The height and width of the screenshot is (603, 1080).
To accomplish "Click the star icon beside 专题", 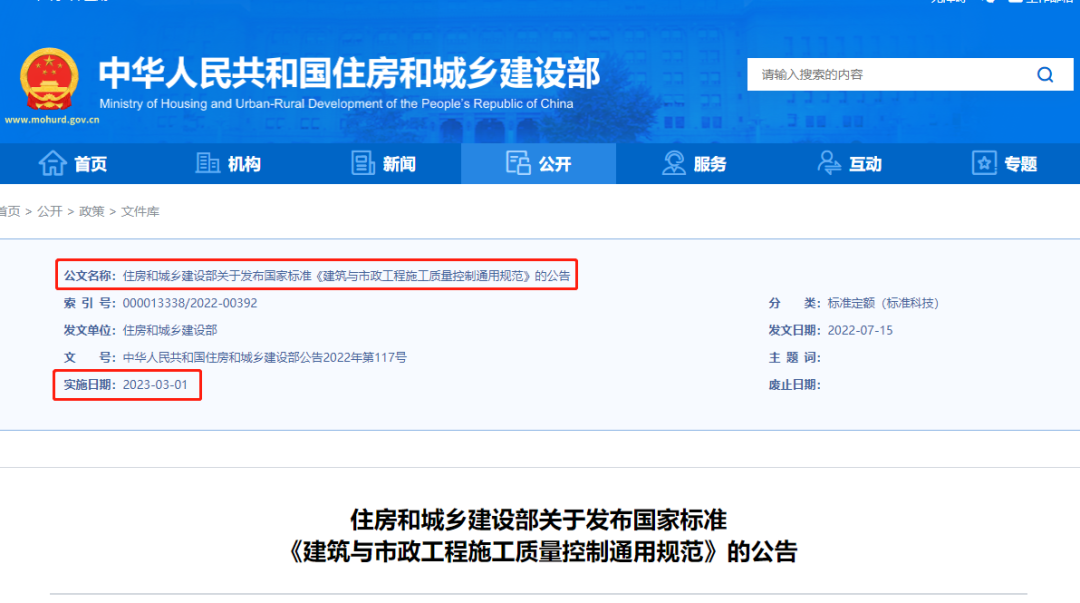I will tap(984, 163).
